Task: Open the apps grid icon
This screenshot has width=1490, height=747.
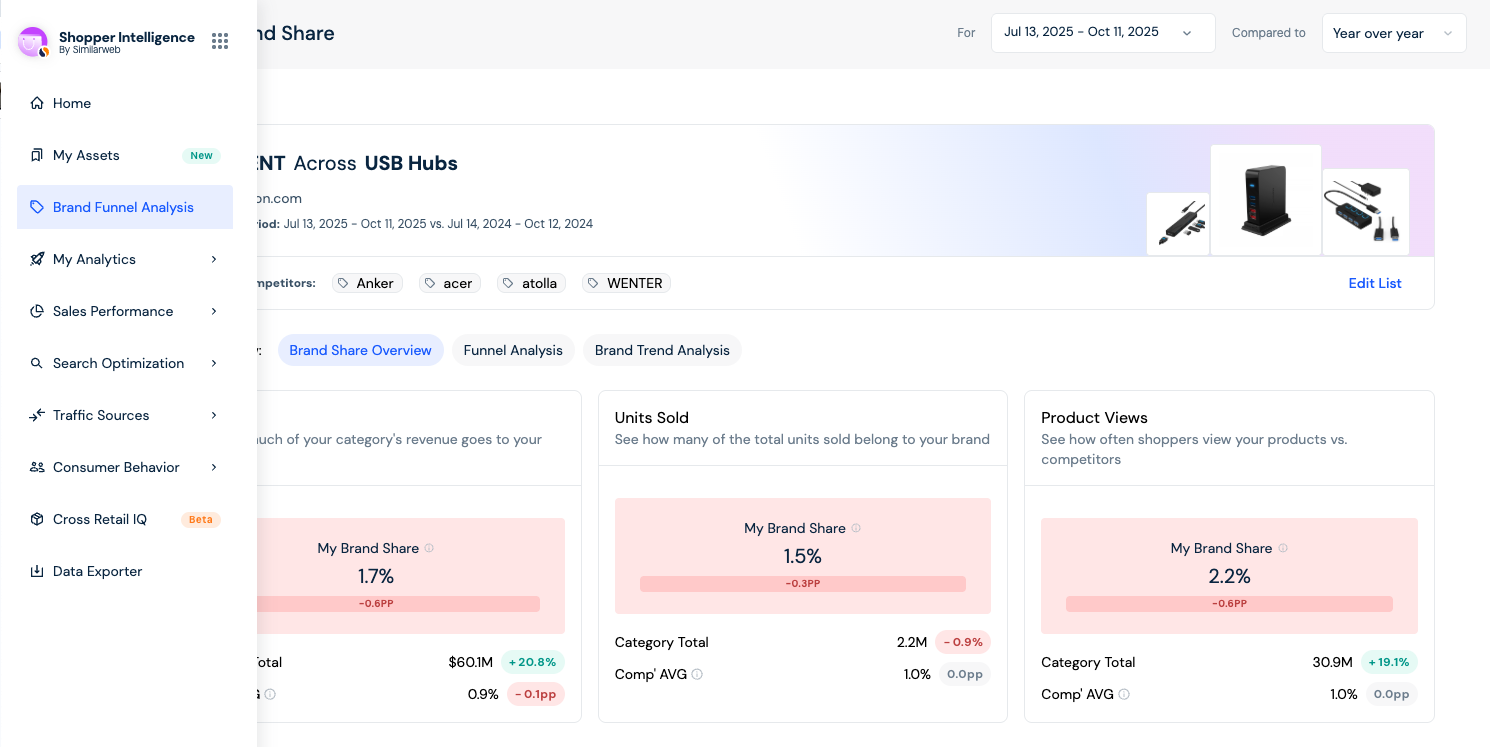Action: coord(220,41)
